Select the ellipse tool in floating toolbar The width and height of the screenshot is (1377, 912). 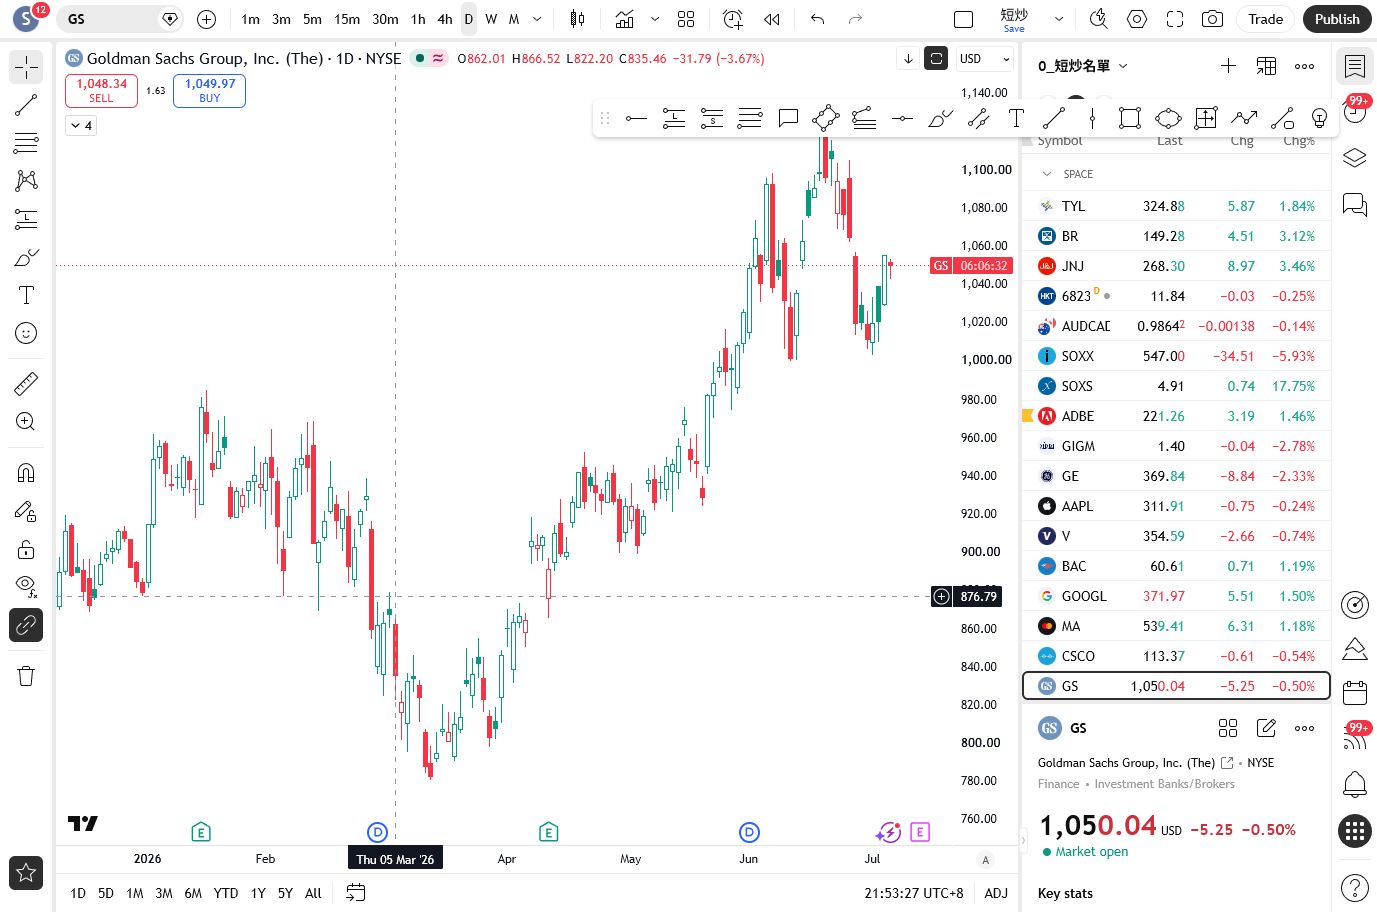click(x=1168, y=118)
